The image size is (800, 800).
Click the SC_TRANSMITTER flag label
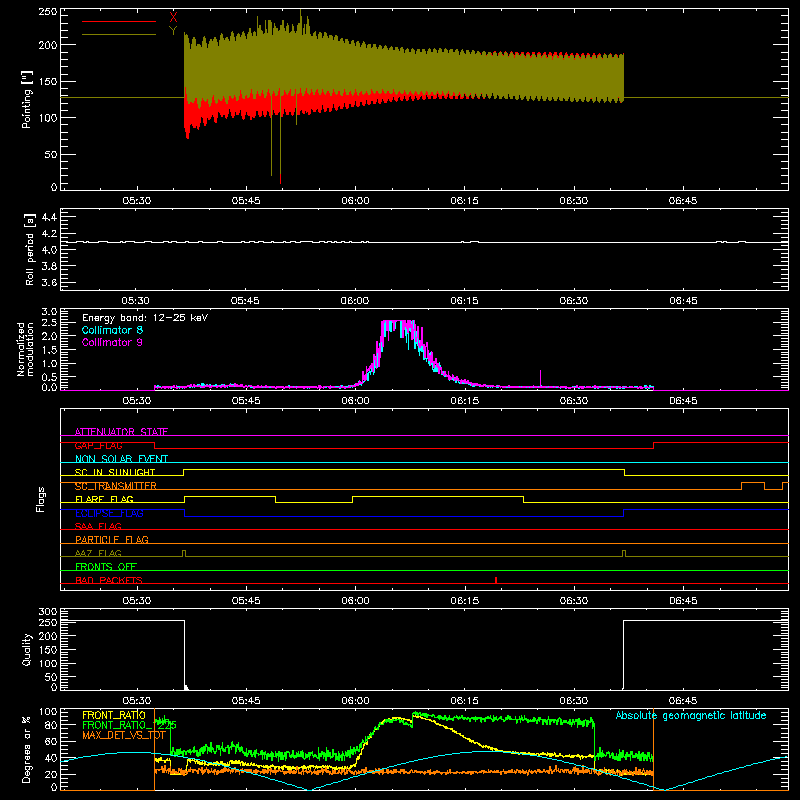pyautogui.click(x=115, y=486)
